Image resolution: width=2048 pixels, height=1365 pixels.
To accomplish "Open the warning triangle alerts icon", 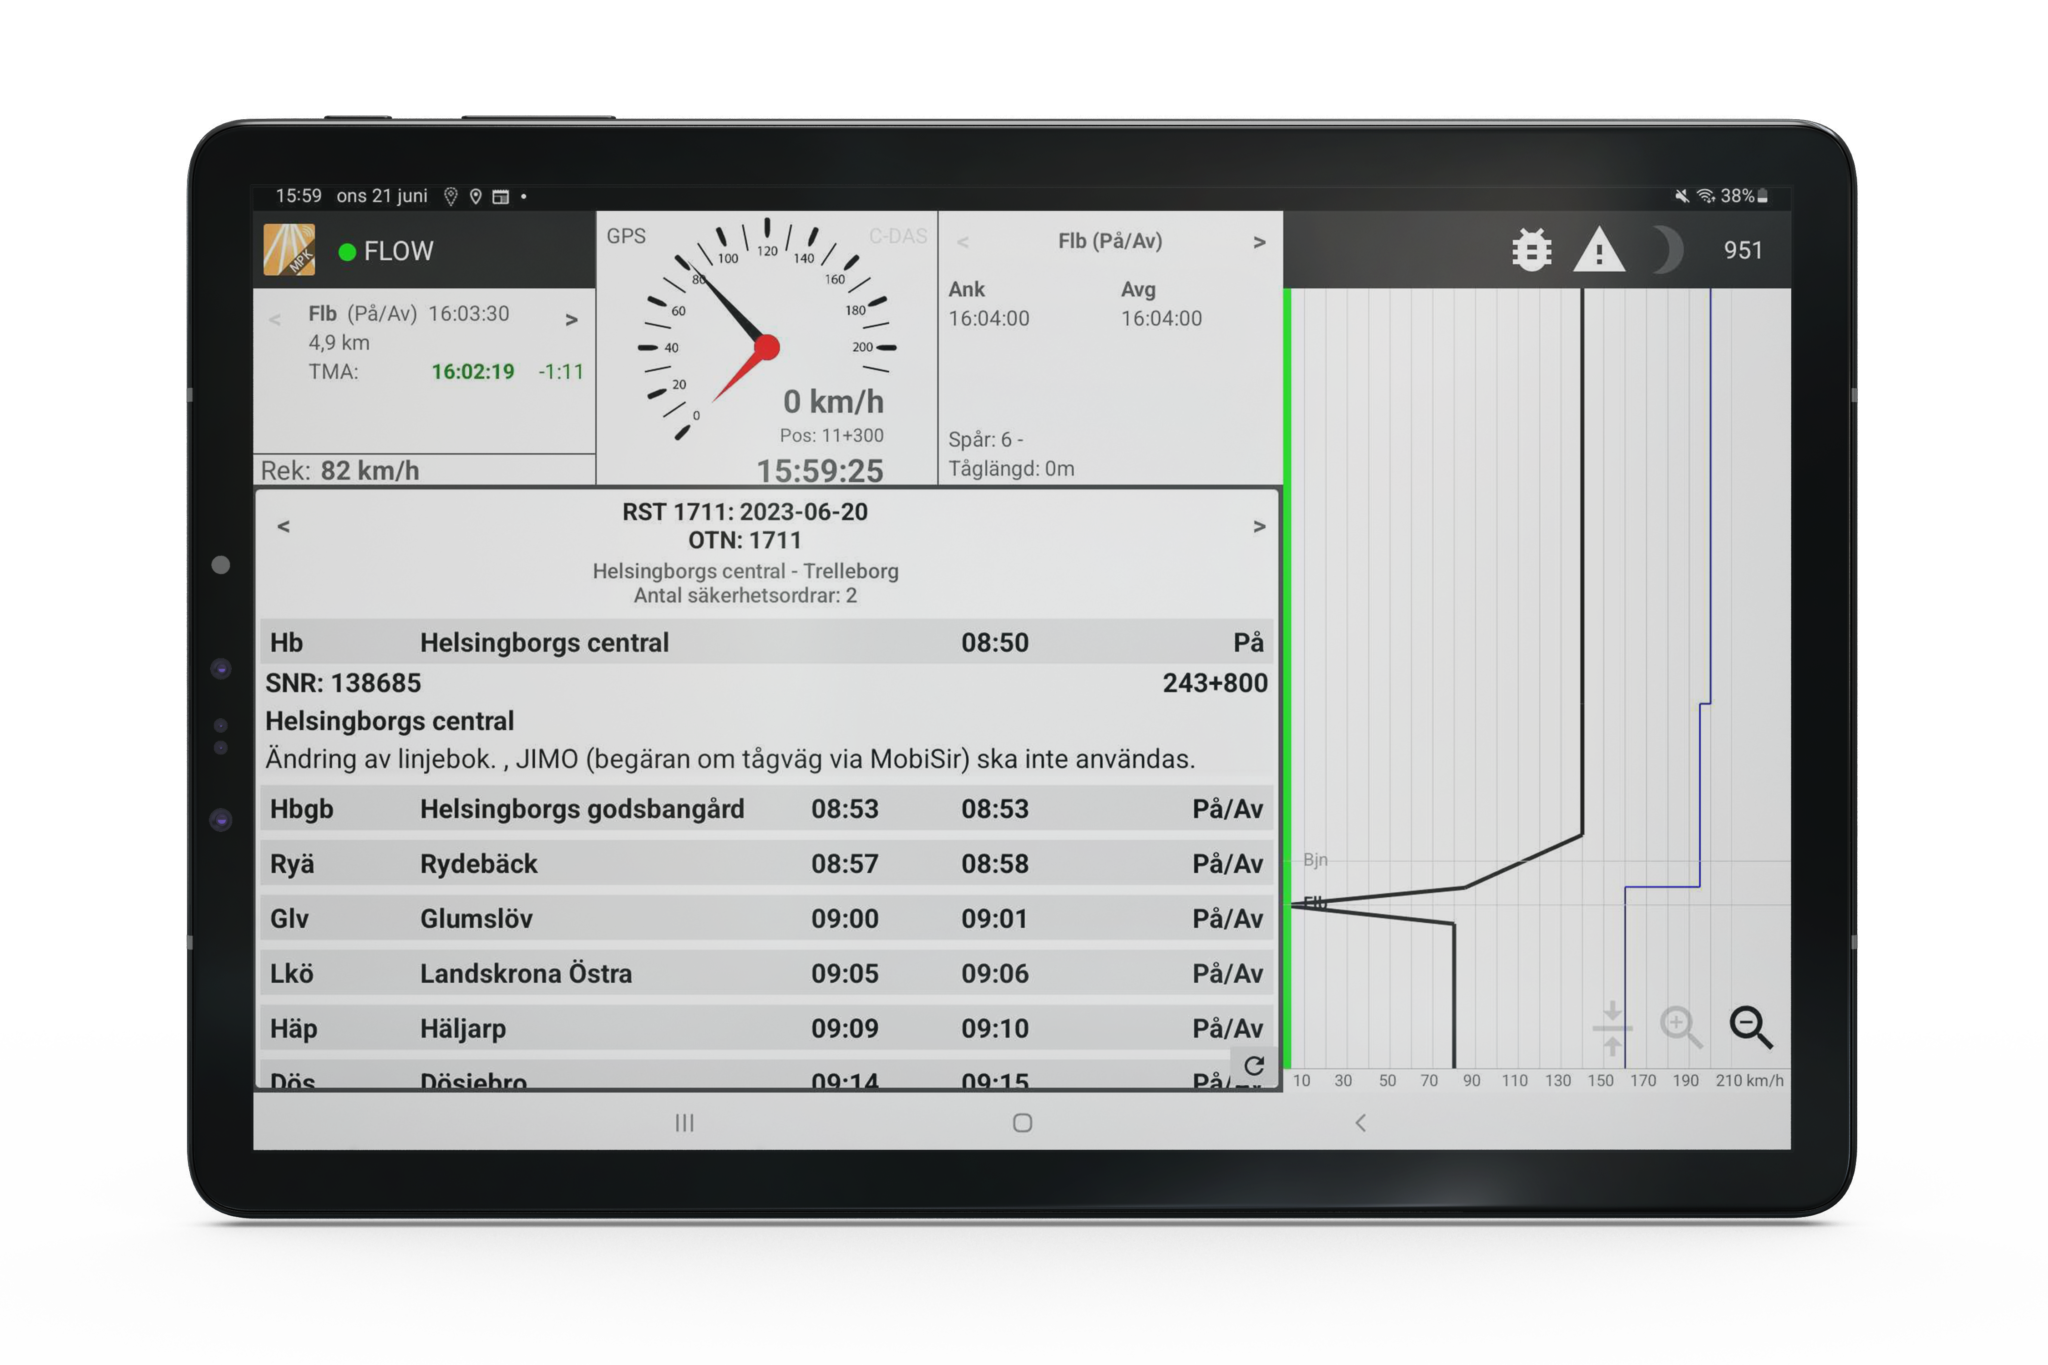I will 1601,249.
